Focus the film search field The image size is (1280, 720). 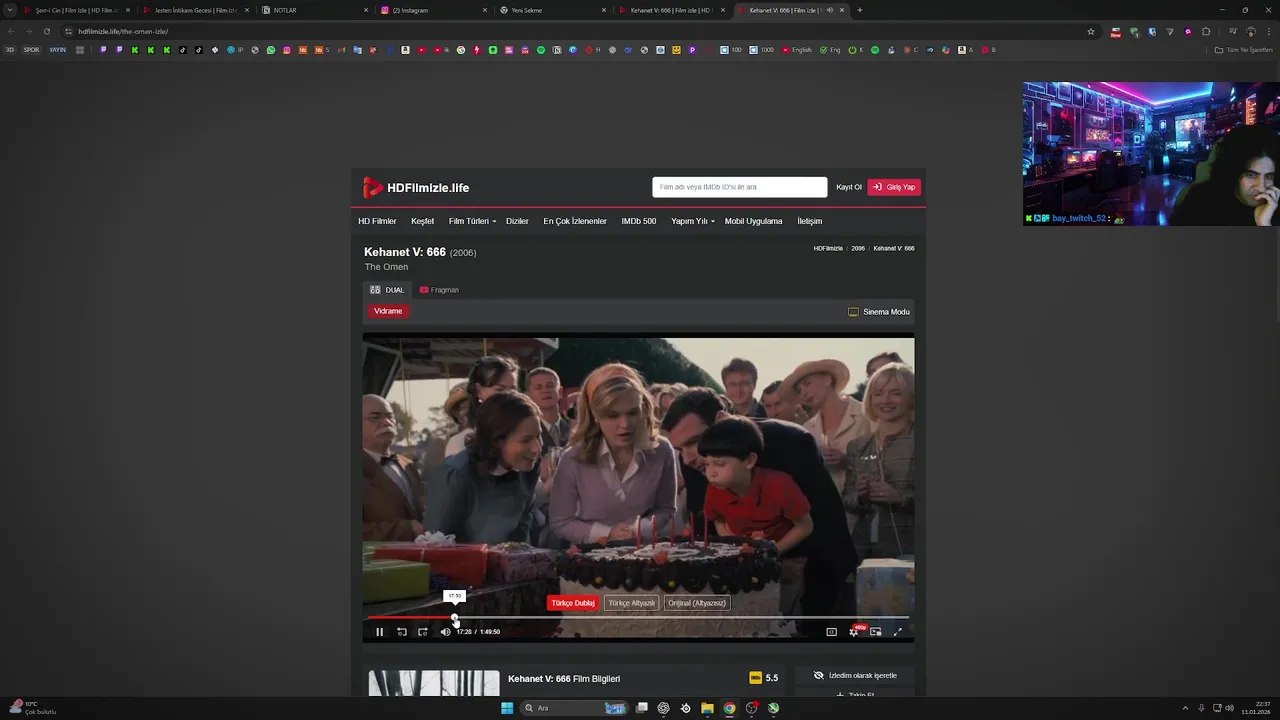coord(739,187)
